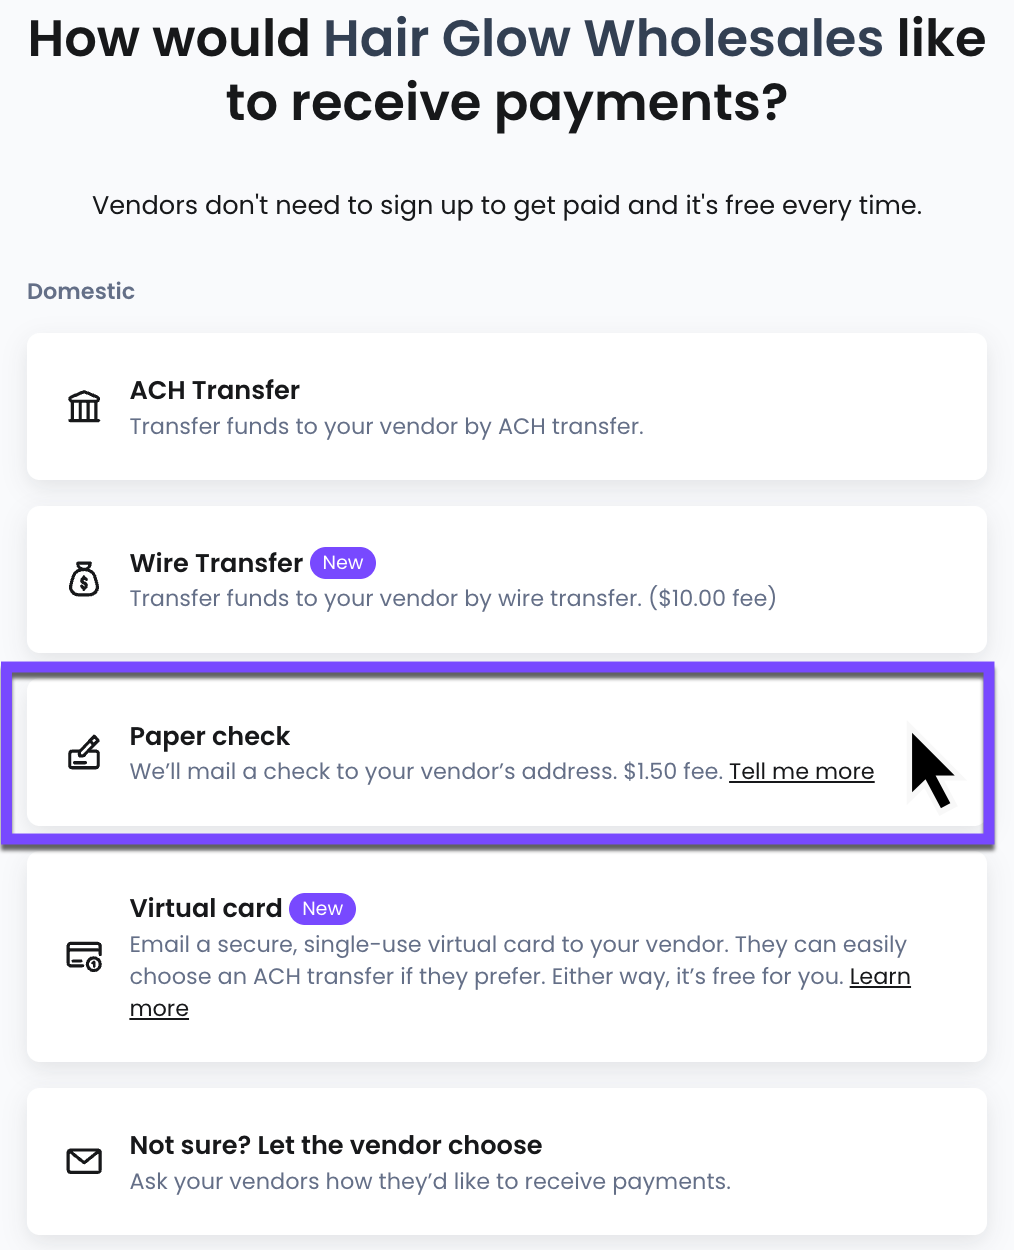
Task: Click the wire transfer $10.00 fee description
Action: (x=453, y=598)
